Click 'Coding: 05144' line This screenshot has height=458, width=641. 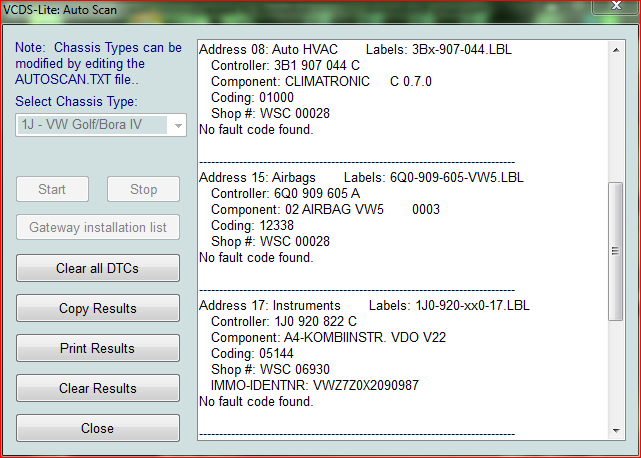click(252, 353)
